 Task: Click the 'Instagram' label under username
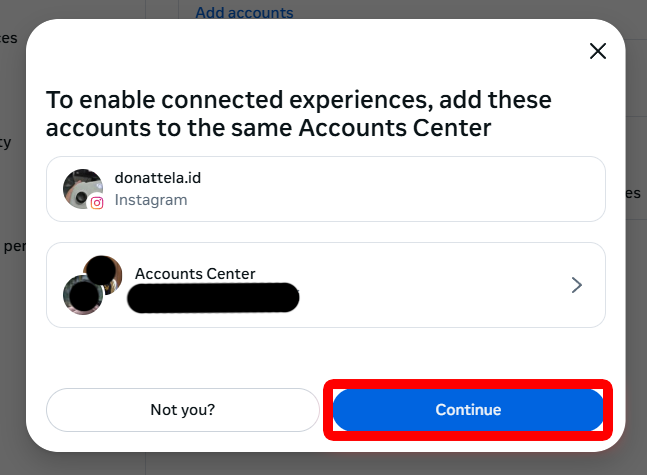(x=151, y=200)
